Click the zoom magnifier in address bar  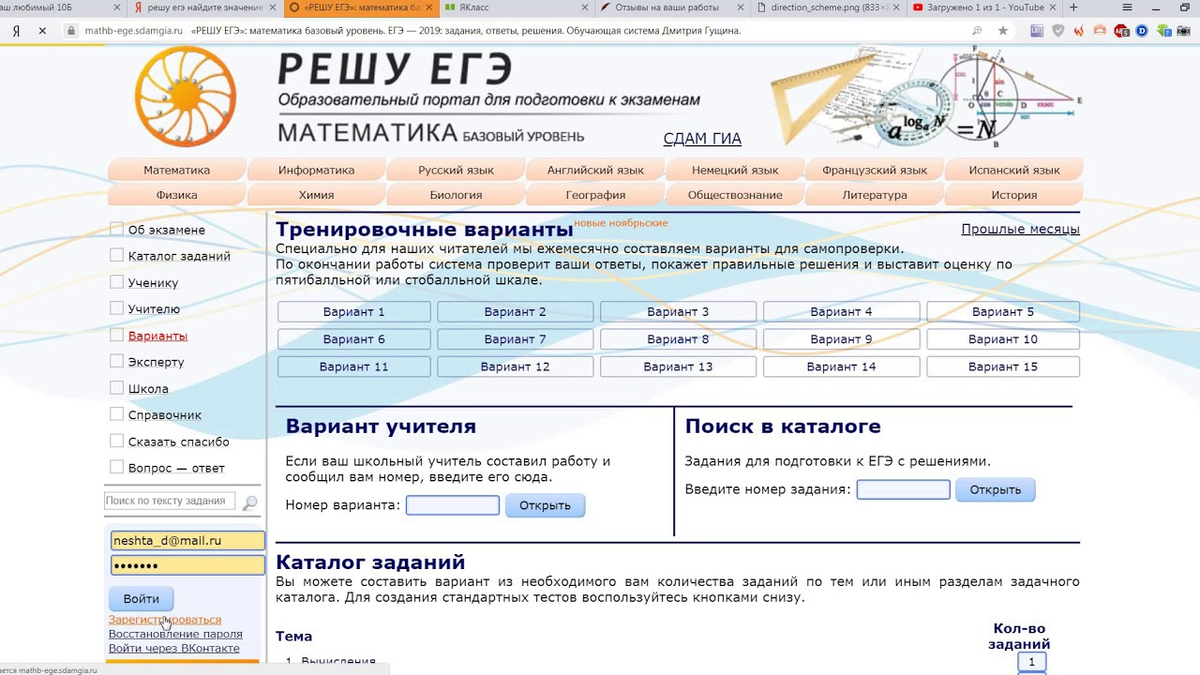coord(977,31)
